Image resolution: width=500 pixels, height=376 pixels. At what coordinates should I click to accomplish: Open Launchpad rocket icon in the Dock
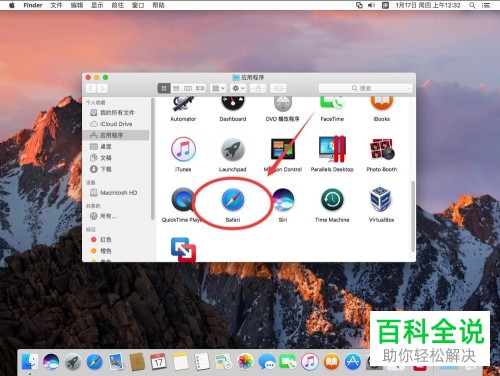point(73,362)
